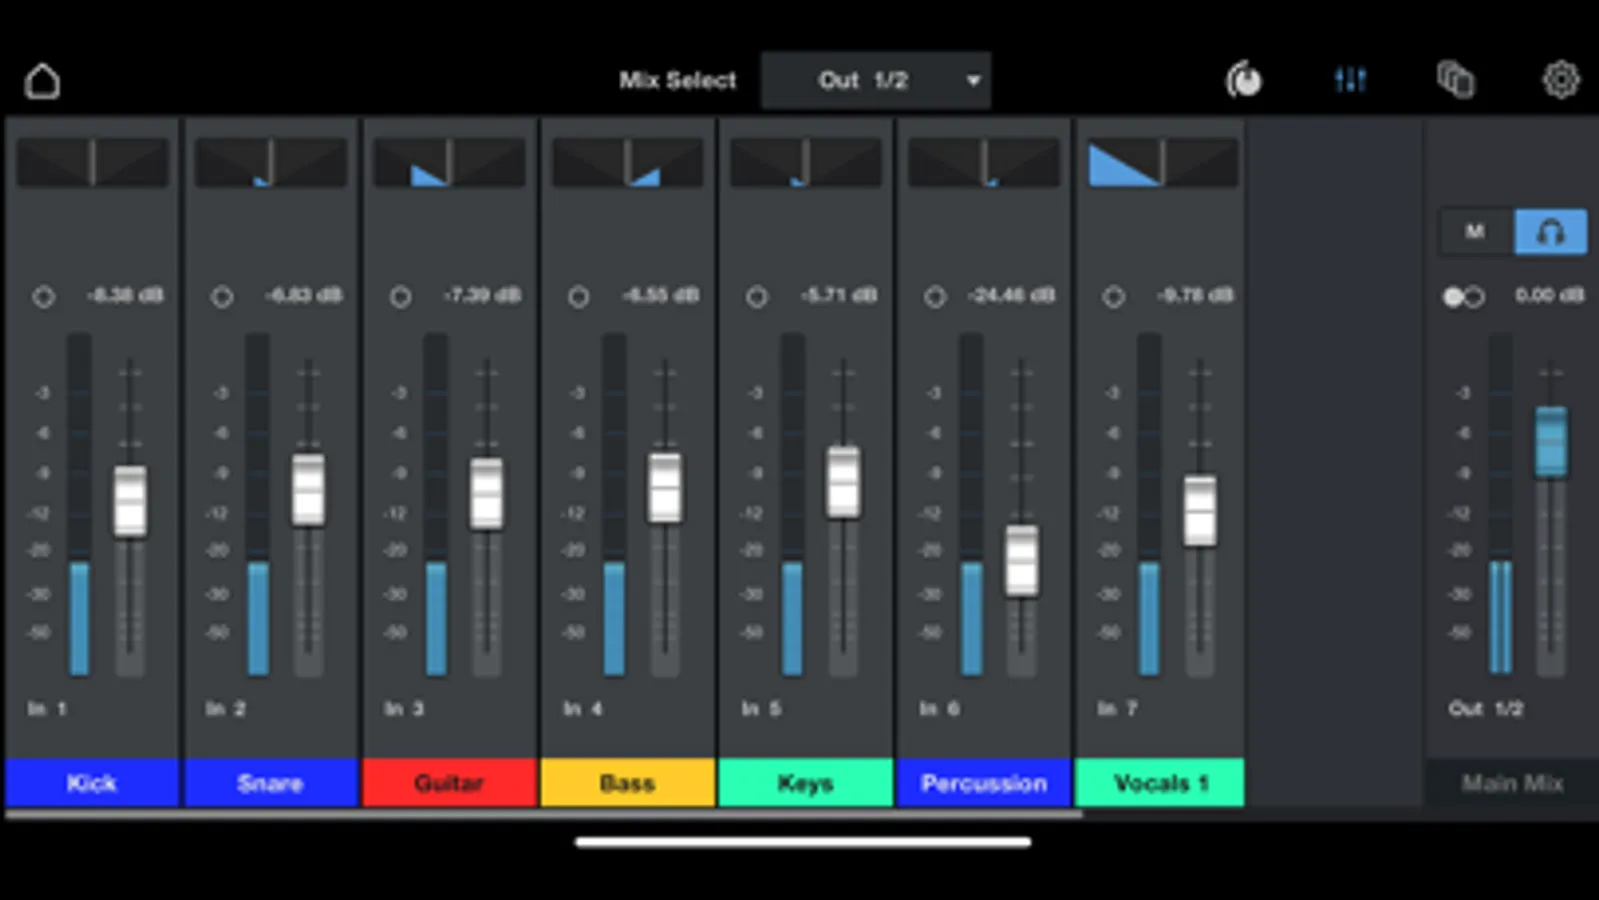Click the Mix Select label
The image size is (1599, 900).
click(677, 80)
